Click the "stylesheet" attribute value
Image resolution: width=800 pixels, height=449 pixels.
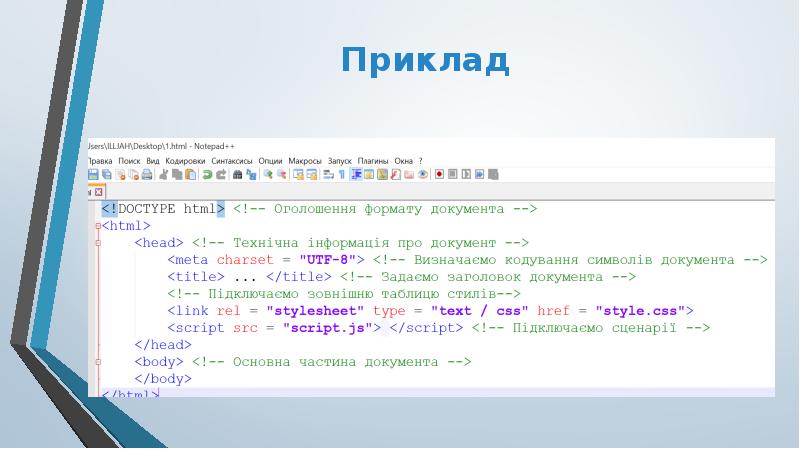point(315,311)
